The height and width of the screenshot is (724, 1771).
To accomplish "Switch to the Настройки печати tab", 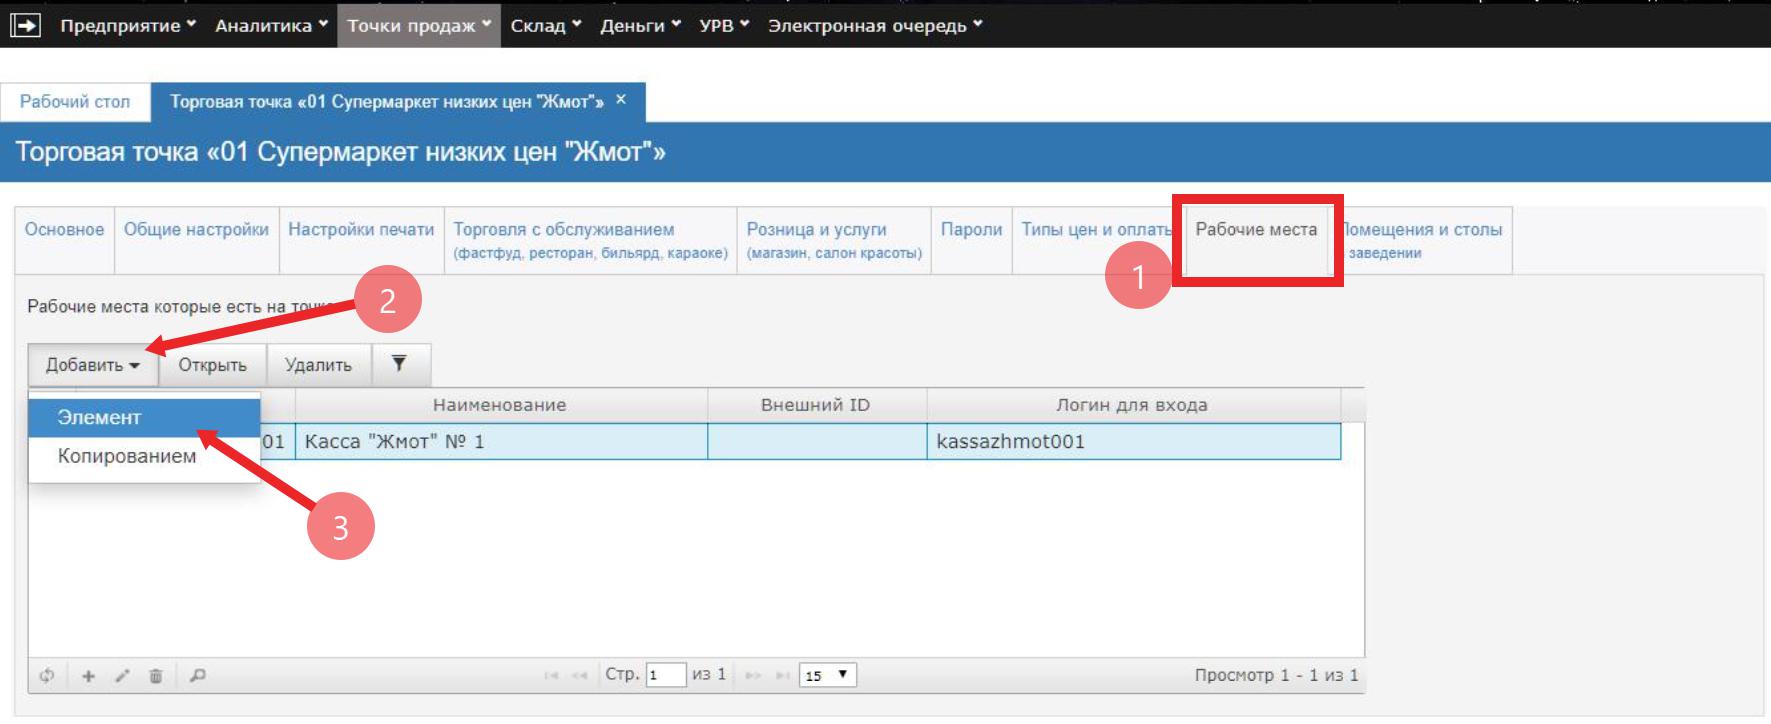I will [x=361, y=230].
